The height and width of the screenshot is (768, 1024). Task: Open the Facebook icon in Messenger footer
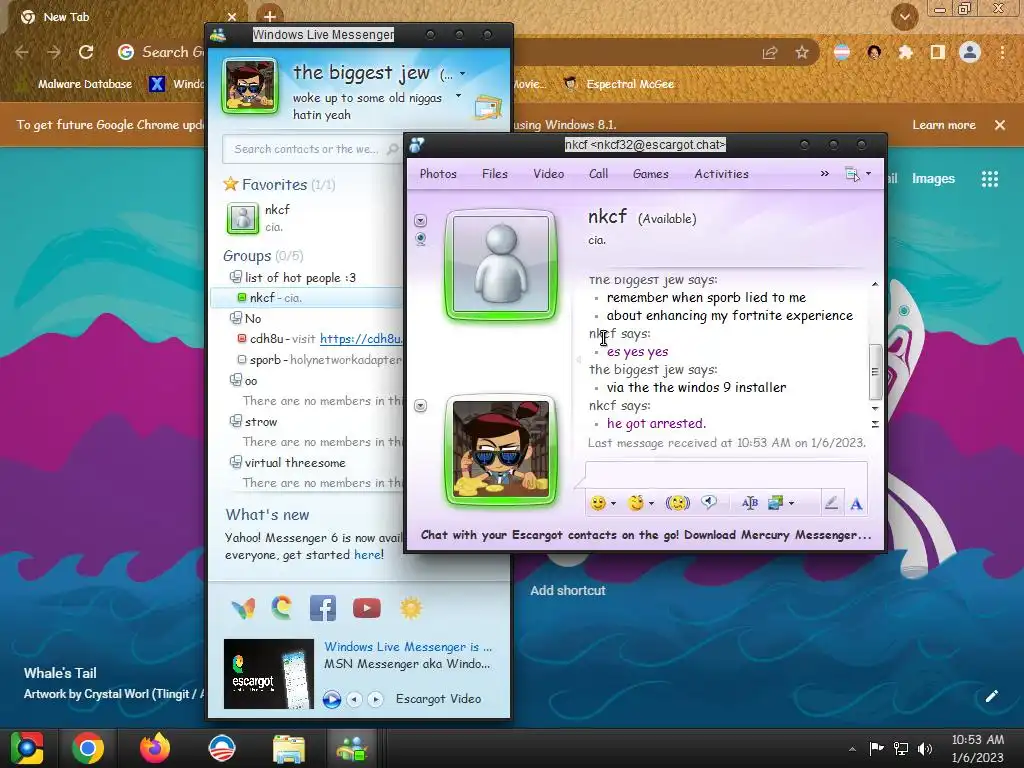tap(323, 608)
